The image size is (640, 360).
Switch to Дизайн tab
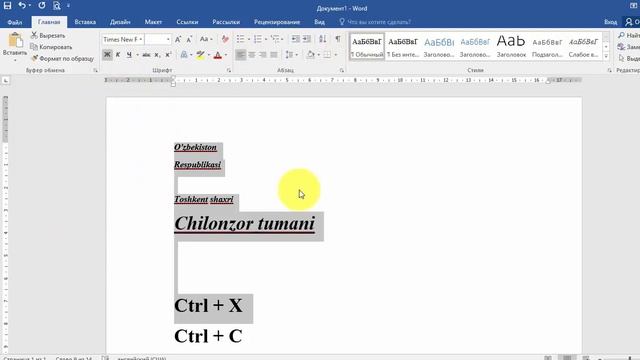120,22
